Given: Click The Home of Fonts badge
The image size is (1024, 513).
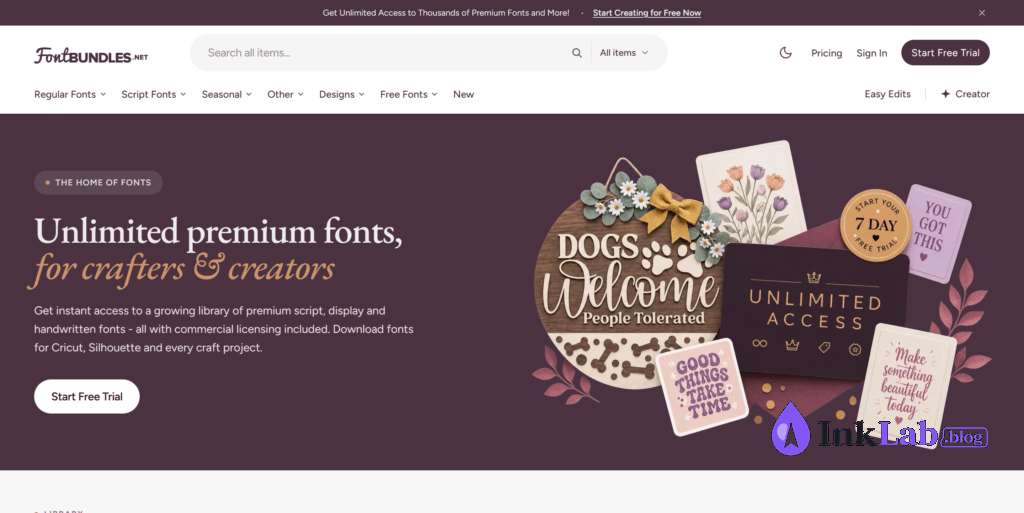Looking at the screenshot, I should (98, 183).
